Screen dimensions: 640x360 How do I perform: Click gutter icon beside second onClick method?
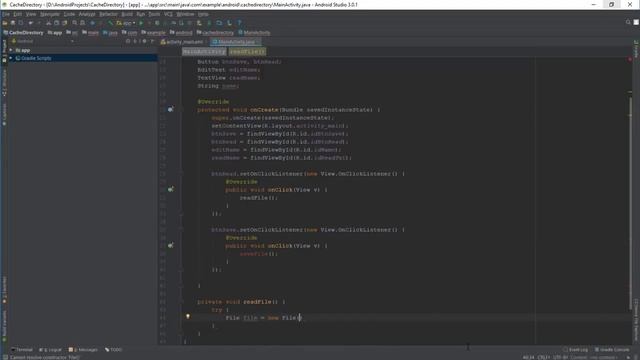pos(171,245)
